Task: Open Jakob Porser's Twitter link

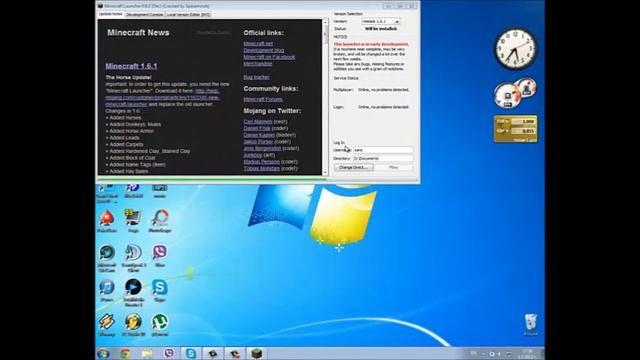Action: (258, 142)
